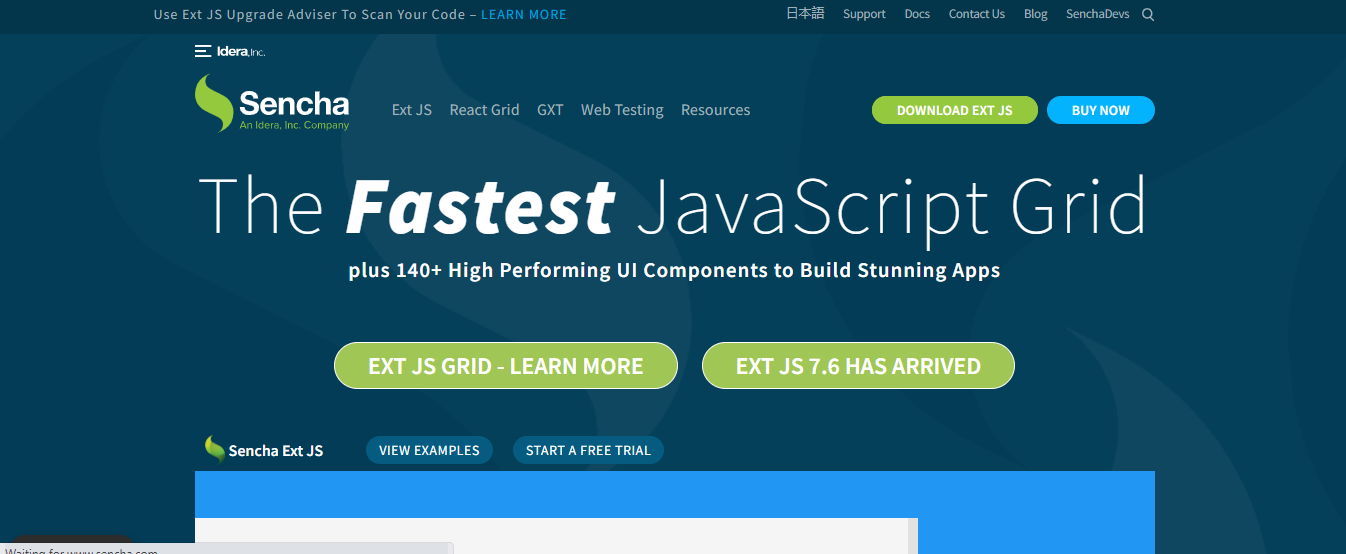Image resolution: width=1346 pixels, height=554 pixels.
Task: Click EXT JS GRID - LEARN MORE button
Action: click(506, 366)
